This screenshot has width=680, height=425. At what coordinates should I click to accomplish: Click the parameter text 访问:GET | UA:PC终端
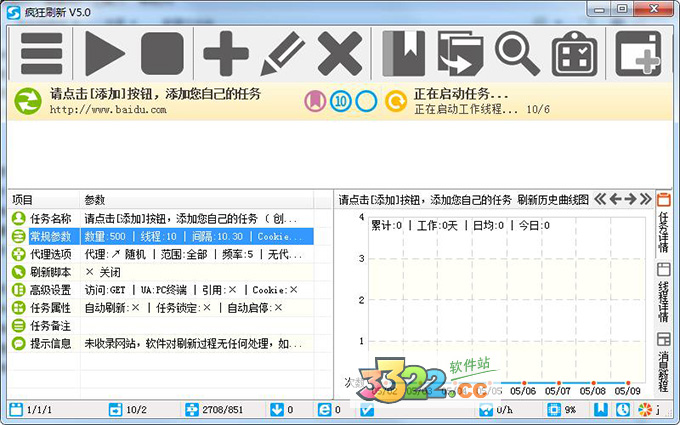pos(136,290)
